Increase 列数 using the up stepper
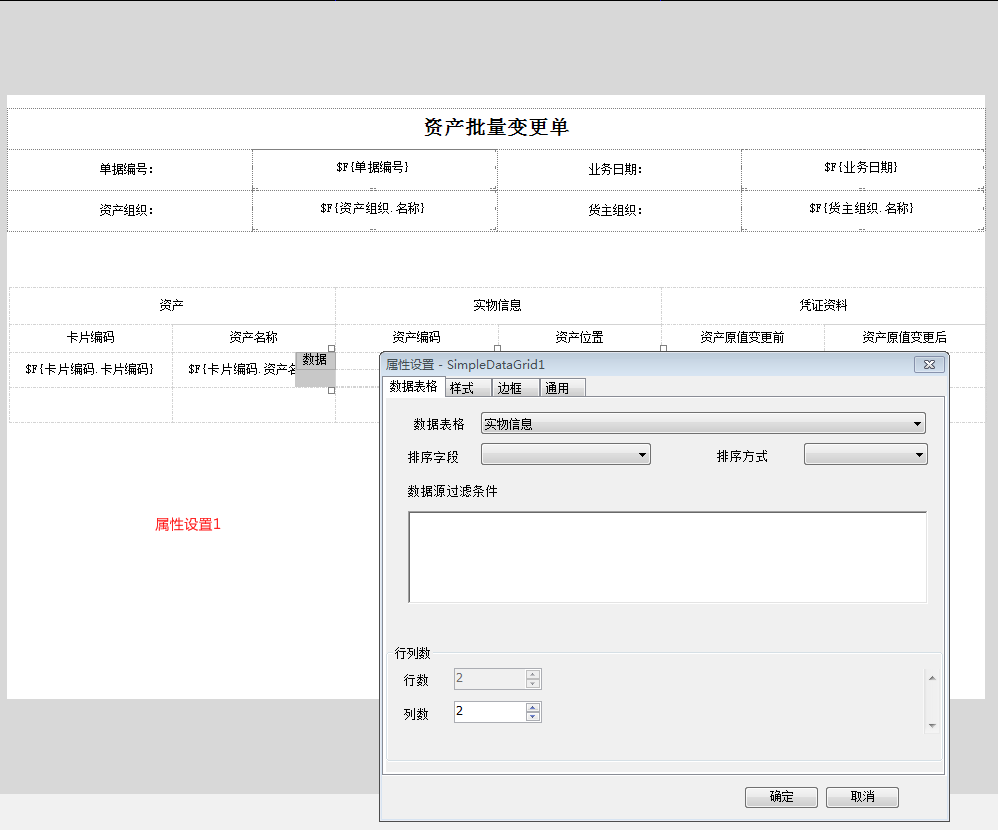The height and width of the screenshot is (830, 998). pos(534,707)
